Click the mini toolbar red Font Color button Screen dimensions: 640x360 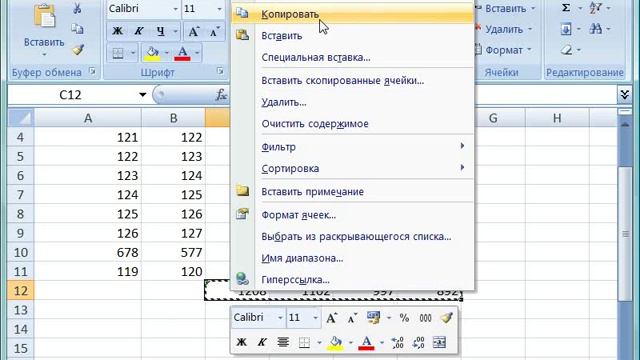point(366,342)
